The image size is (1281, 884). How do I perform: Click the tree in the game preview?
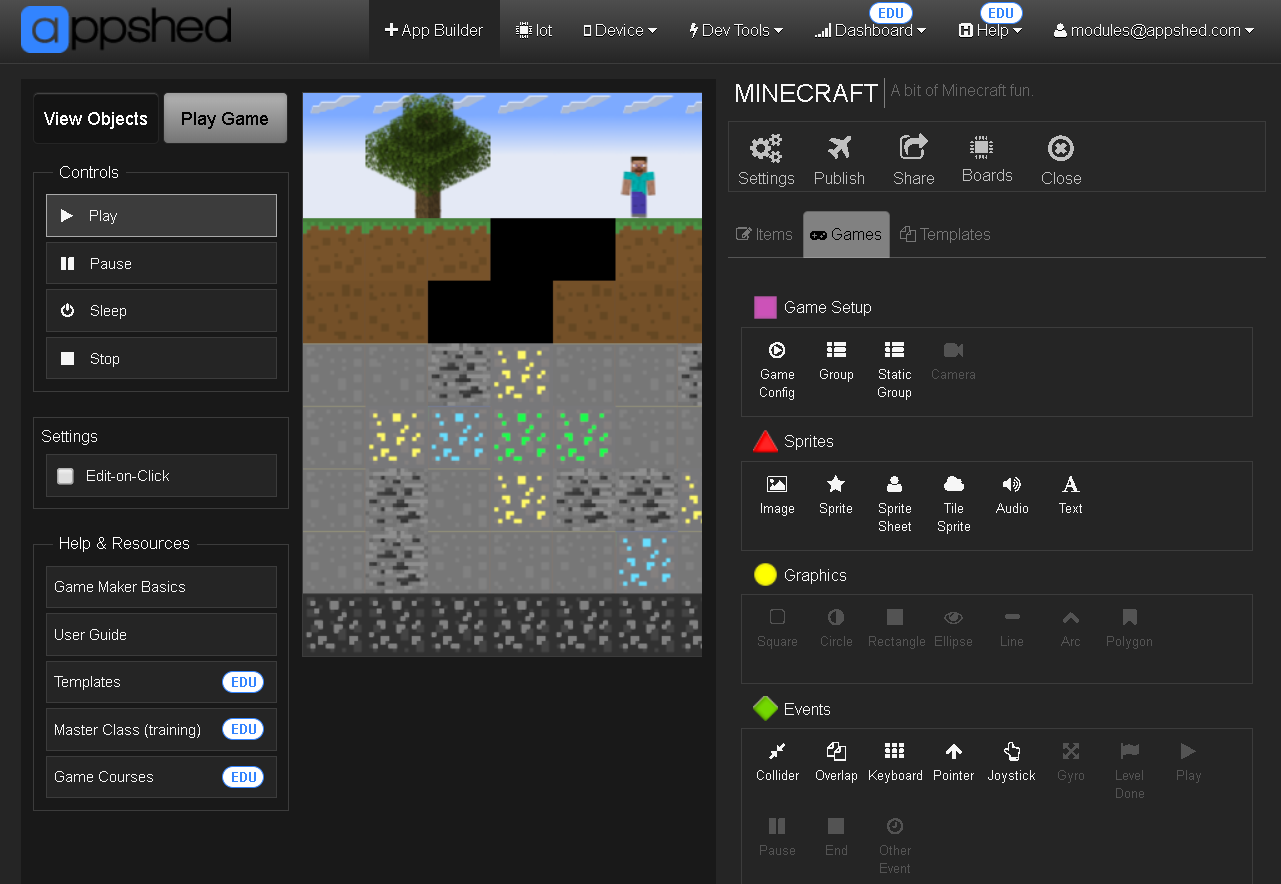point(428,157)
